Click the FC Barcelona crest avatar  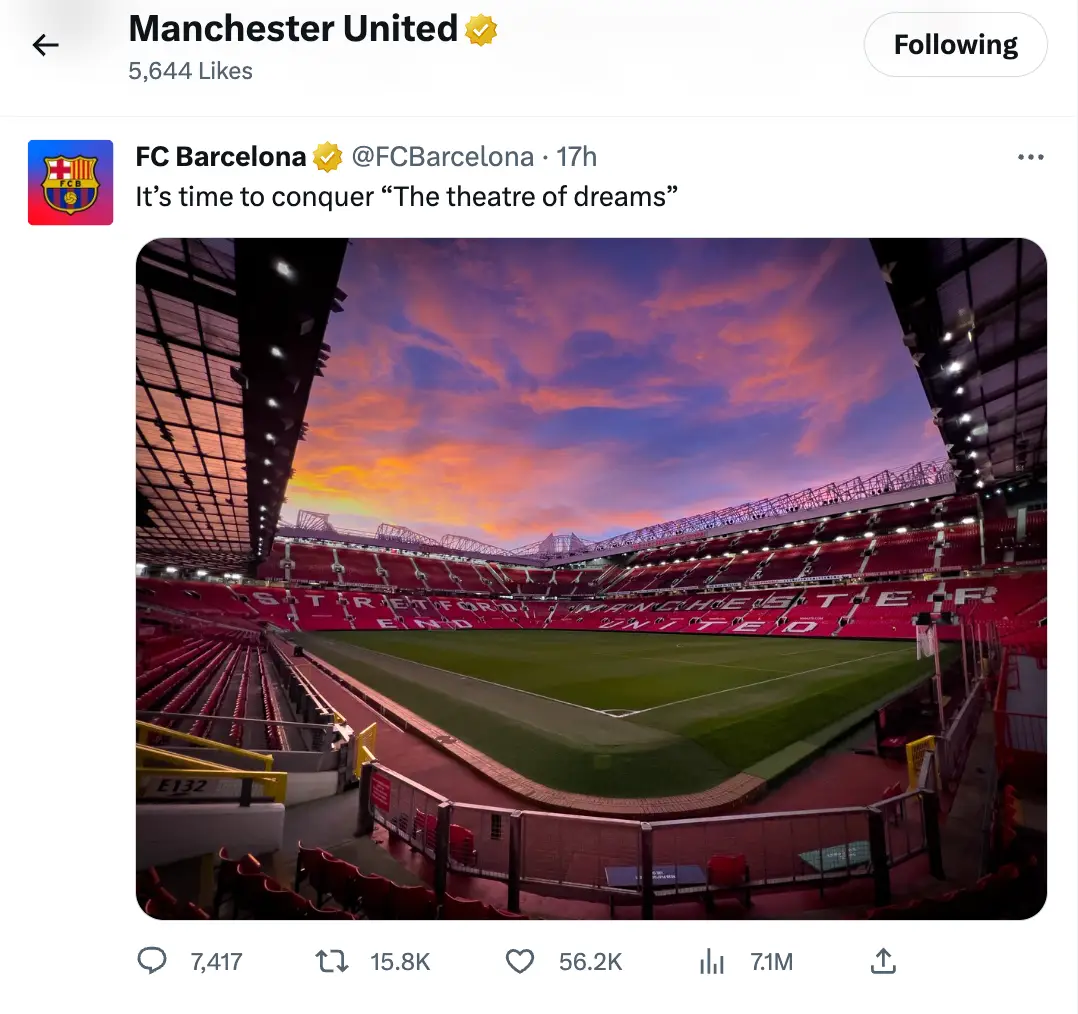tap(70, 181)
